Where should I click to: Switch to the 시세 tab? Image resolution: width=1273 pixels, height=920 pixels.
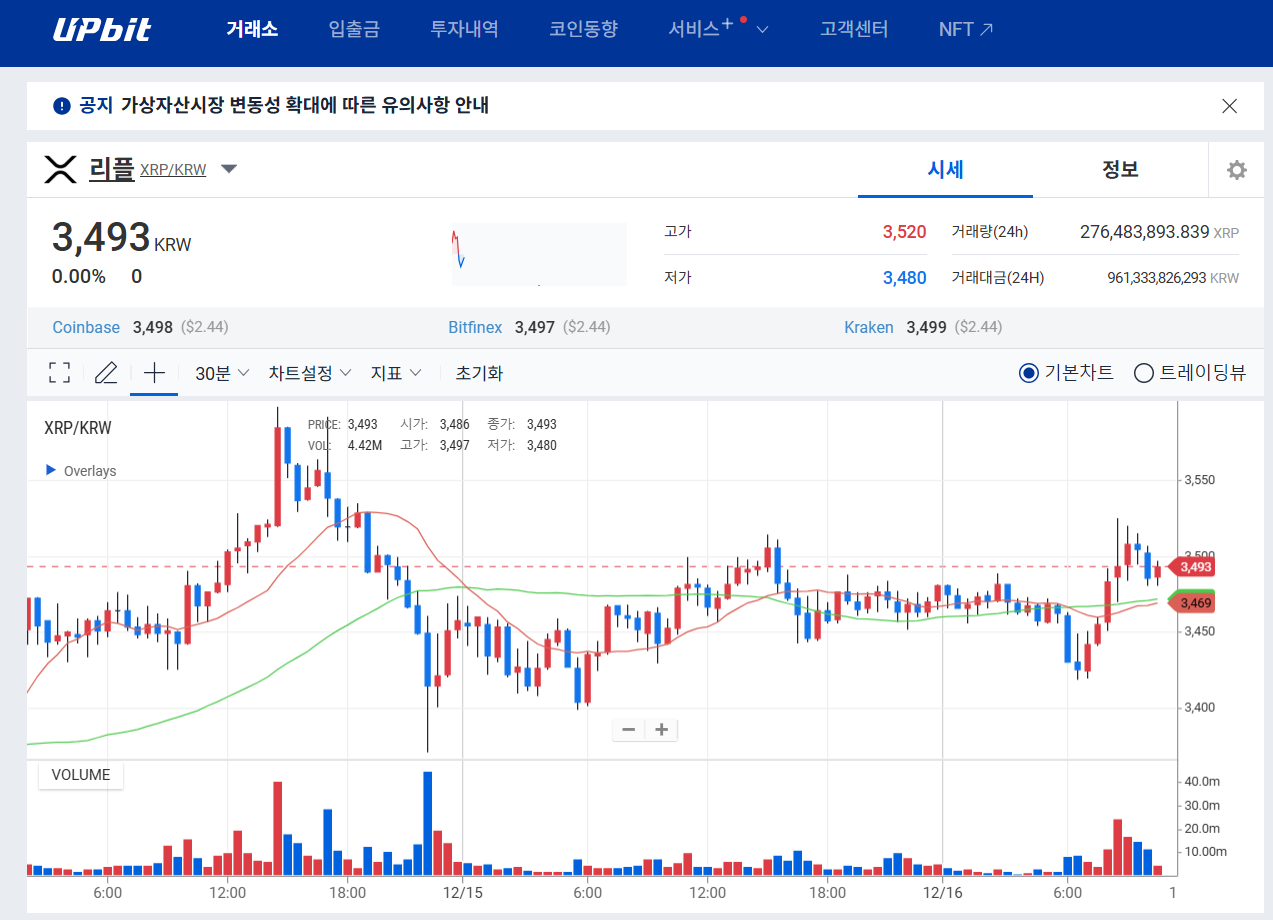tap(945, 169)
